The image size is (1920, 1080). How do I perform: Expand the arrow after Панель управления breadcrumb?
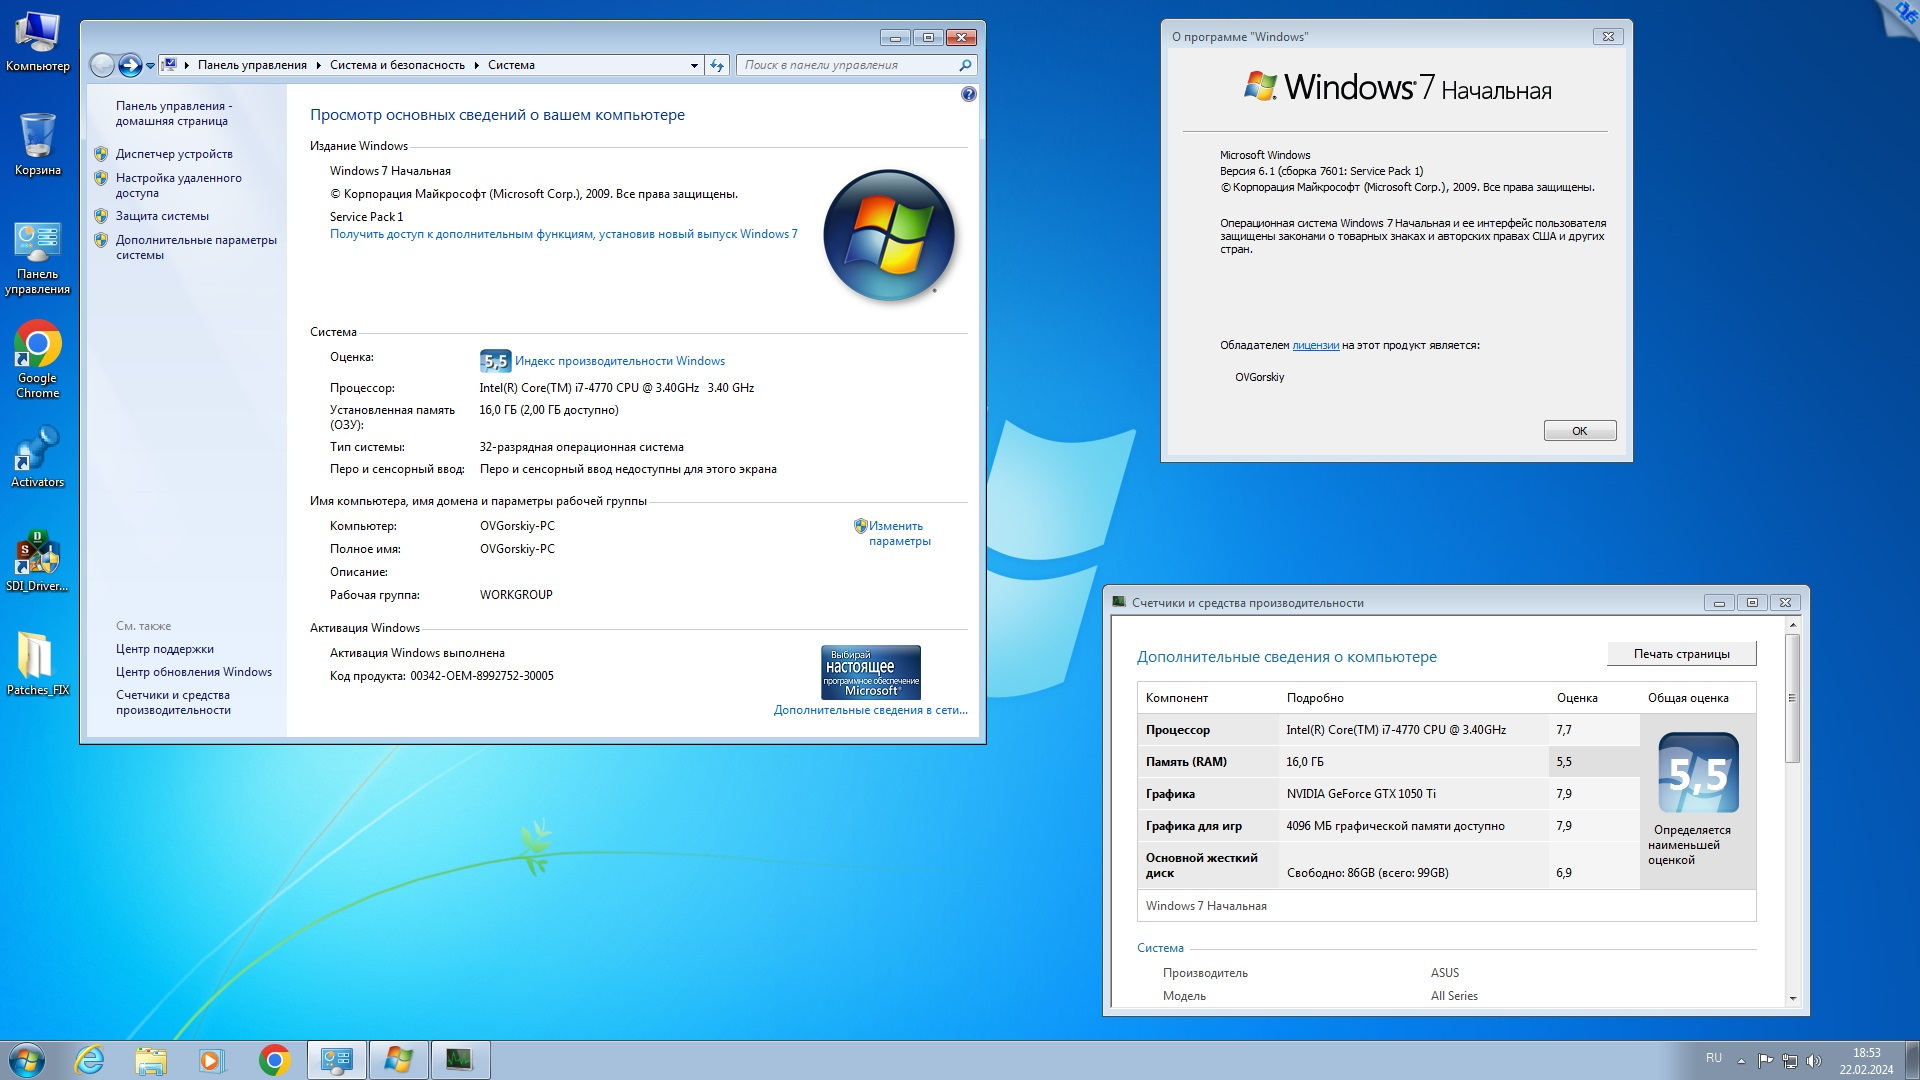click(x=318, y=65)
